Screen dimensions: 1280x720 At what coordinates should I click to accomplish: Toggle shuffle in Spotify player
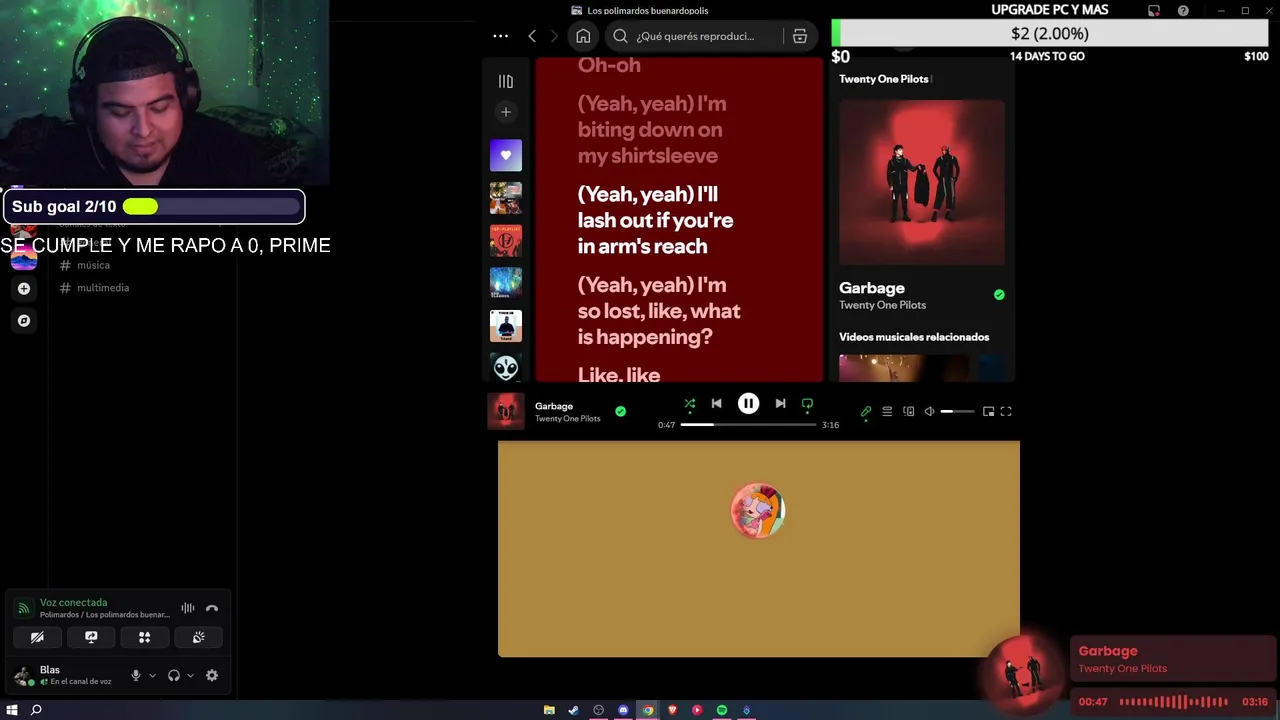click(x=689, y=404)
